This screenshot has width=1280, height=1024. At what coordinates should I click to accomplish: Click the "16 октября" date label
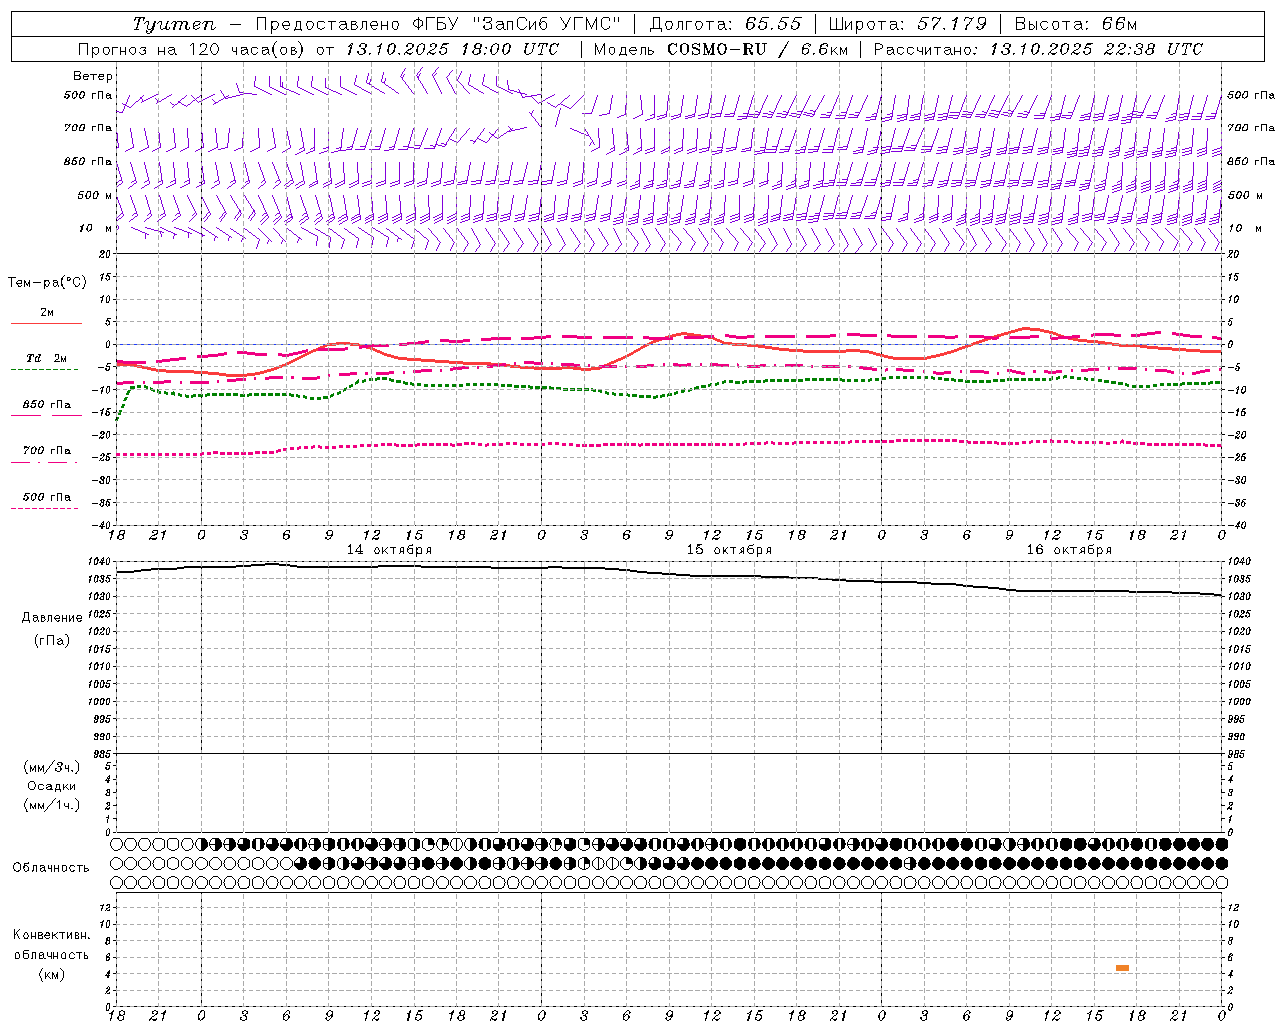[x=1069, y=550]
